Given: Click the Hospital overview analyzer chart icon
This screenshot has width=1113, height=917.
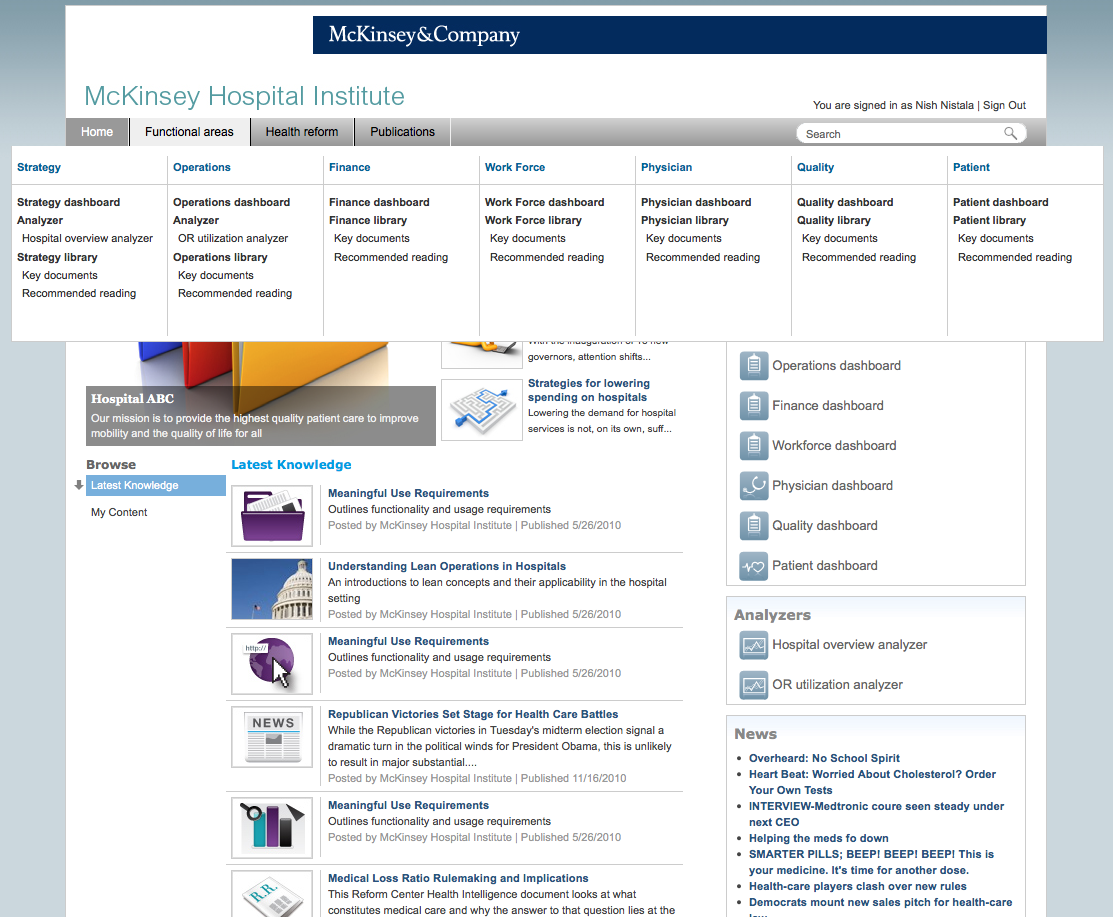Looking at the screenshot, I should tap(754, 645).
